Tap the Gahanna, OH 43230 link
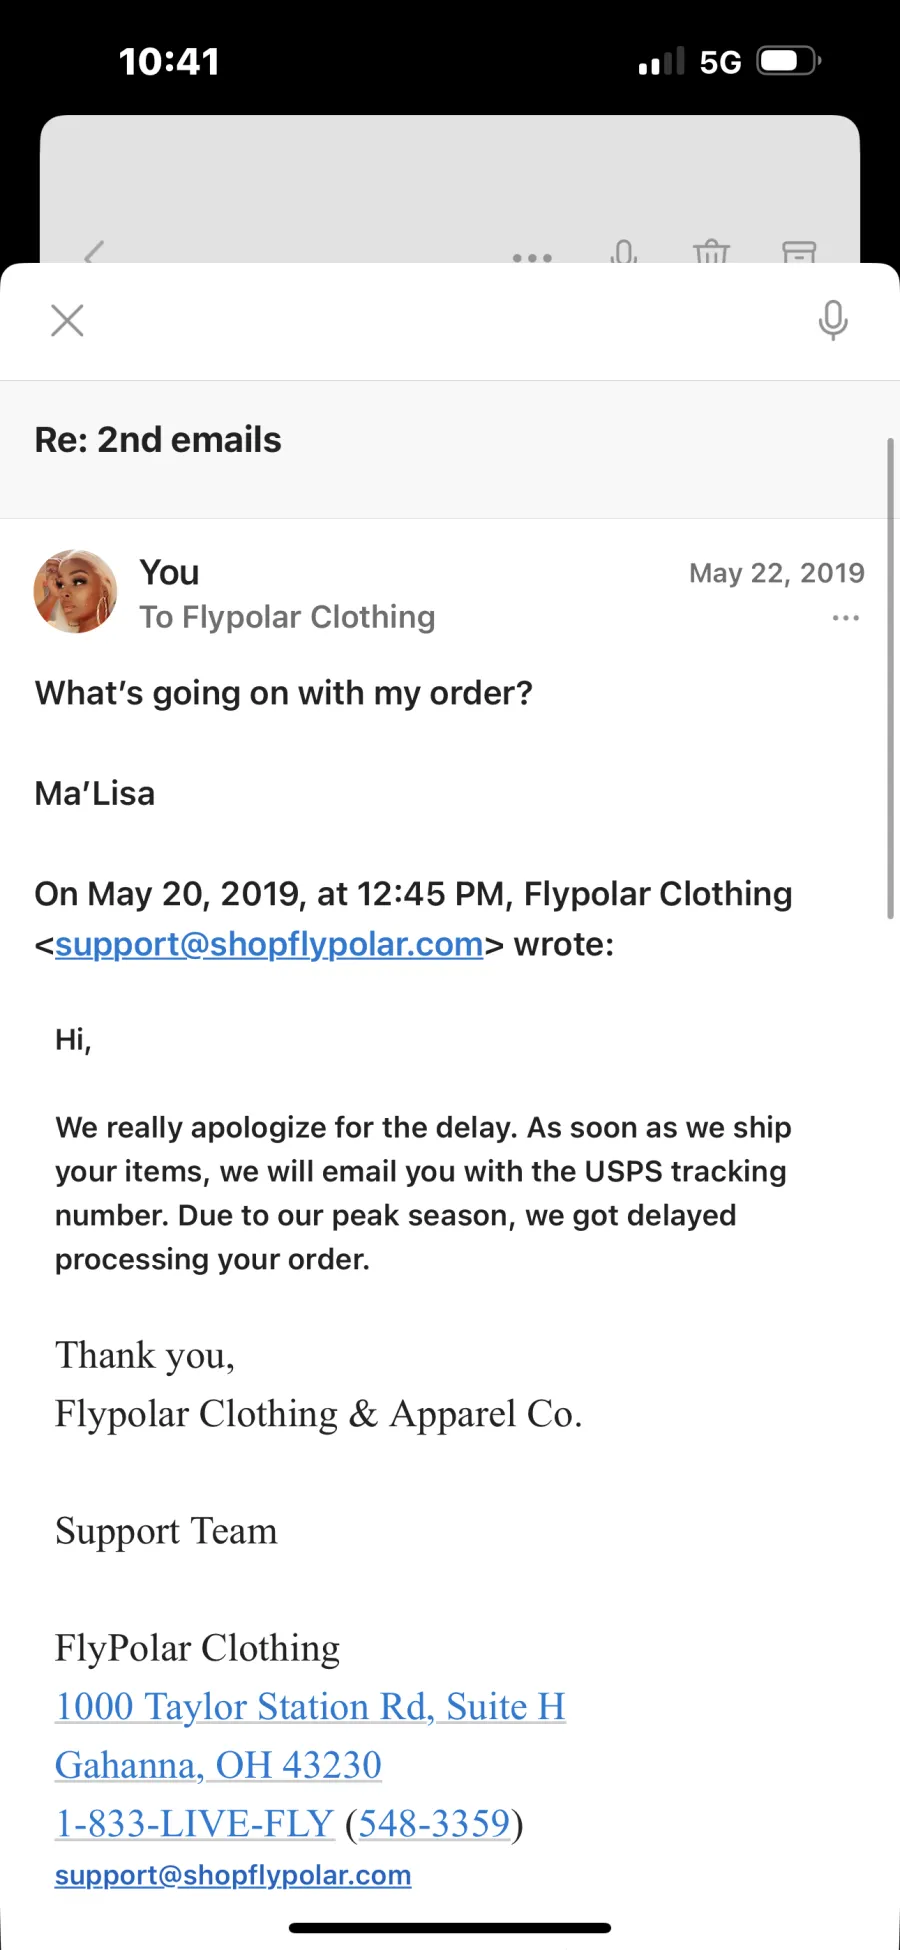 [x=218, y=1765]
